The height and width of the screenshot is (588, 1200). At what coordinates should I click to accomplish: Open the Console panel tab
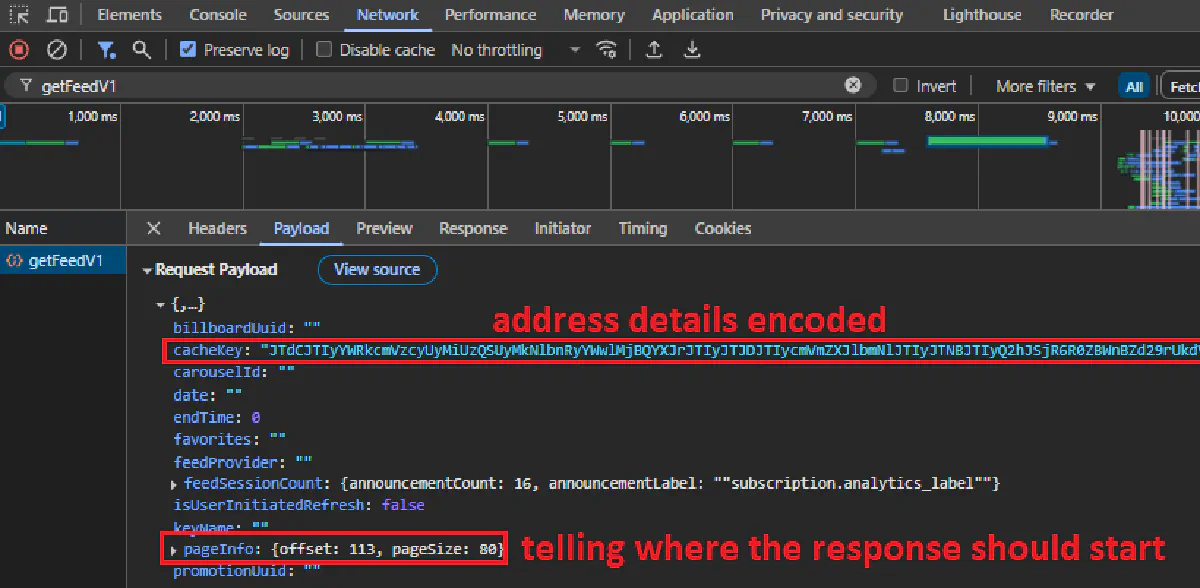[218, 15]
